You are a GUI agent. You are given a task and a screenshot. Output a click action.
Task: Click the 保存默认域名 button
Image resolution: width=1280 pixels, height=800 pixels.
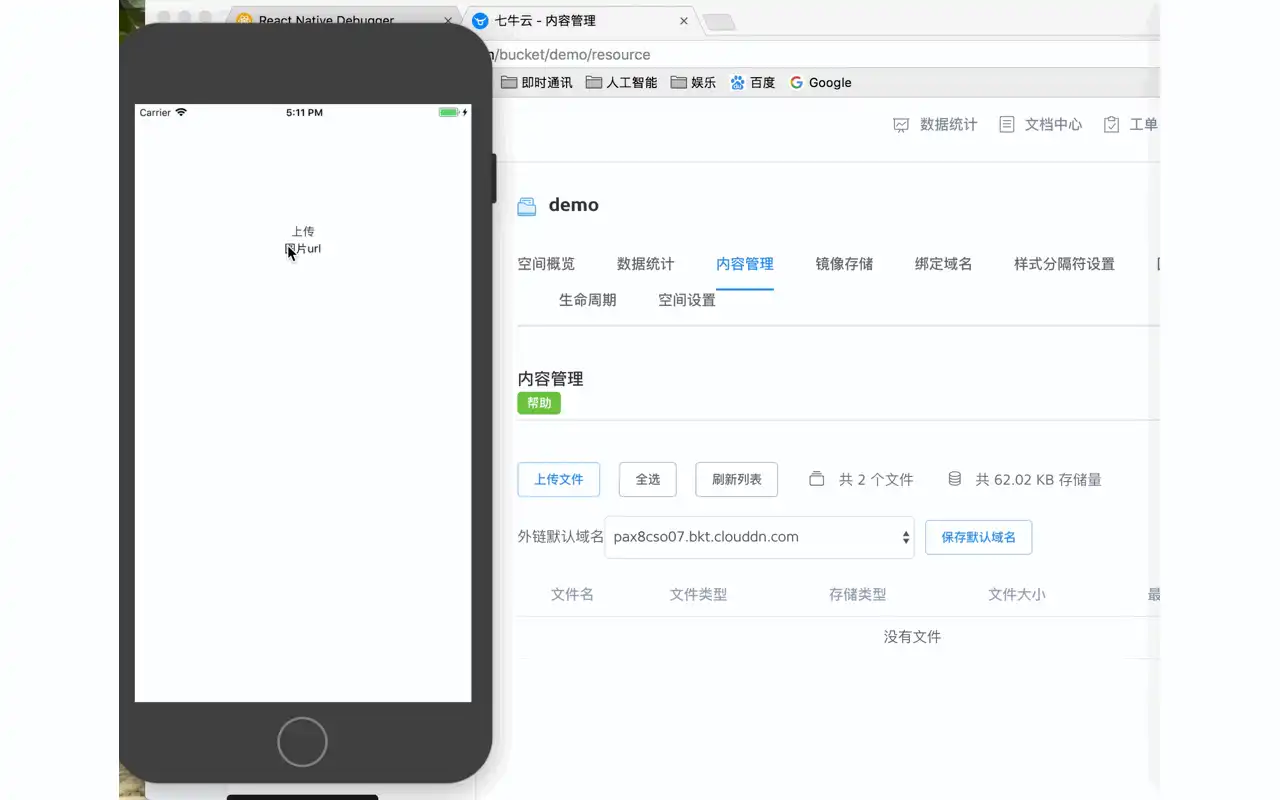pyautogui.click(x=978, y=537)
